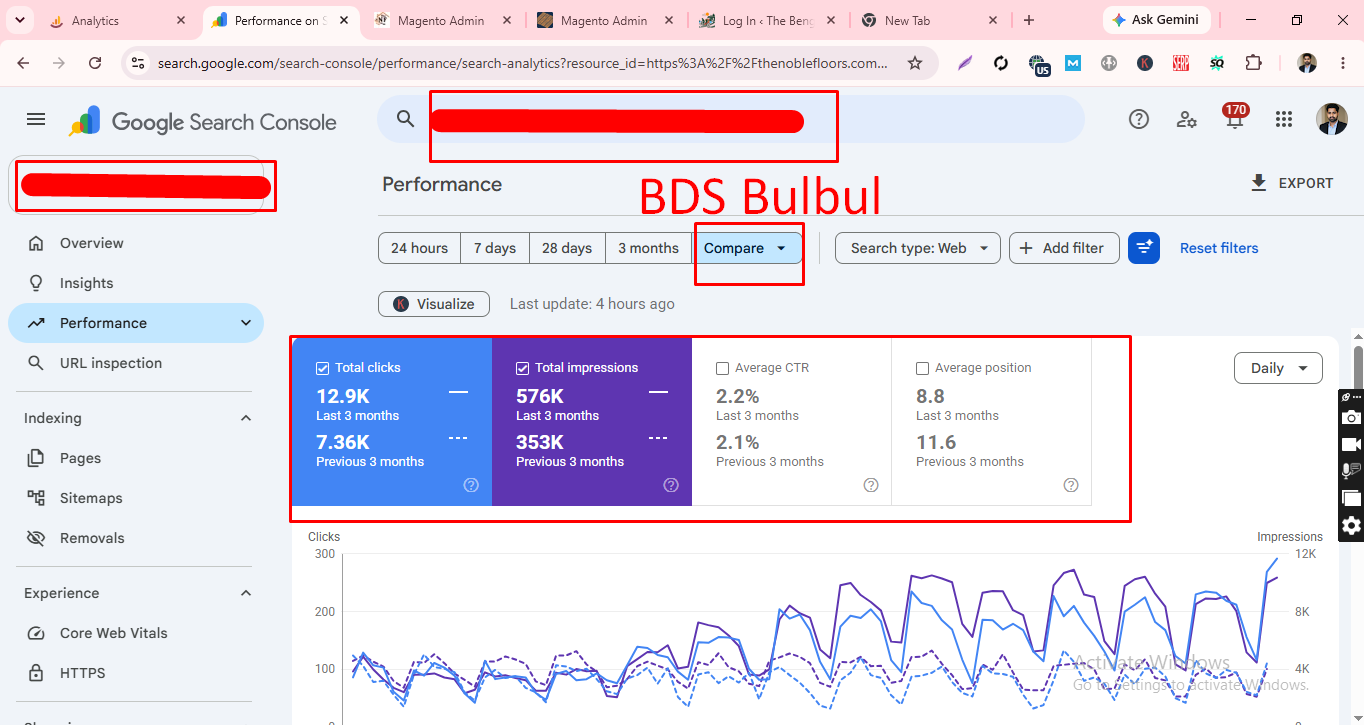Click the Add filter button

pos(1064,248)
